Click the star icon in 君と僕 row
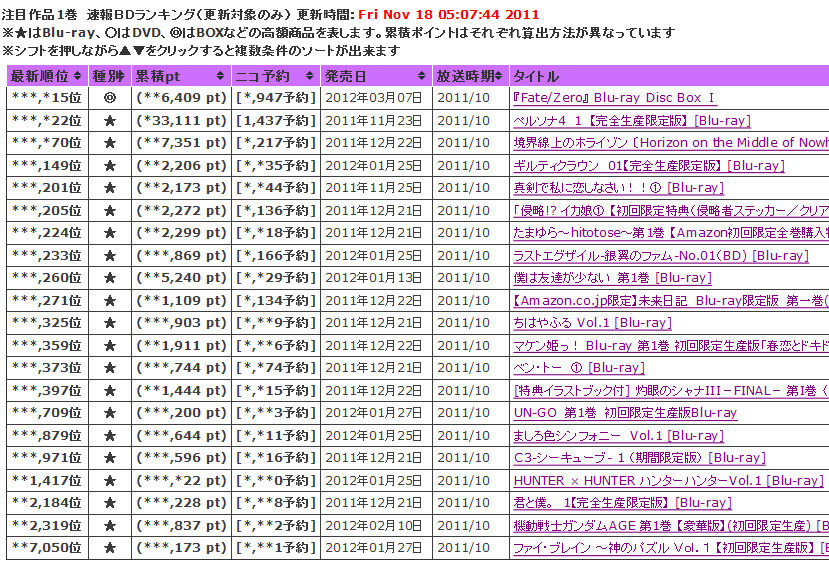This screenshot has width=829, height=569. 110,502
